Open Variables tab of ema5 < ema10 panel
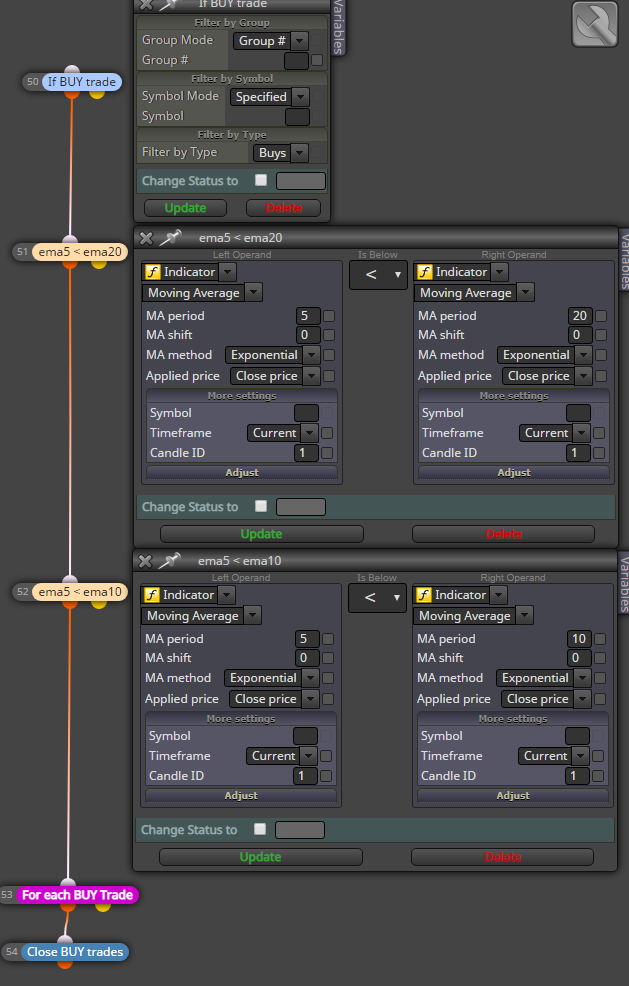This screenshot has height=986, width=629. pyautogui.click(x=624, y=582)
